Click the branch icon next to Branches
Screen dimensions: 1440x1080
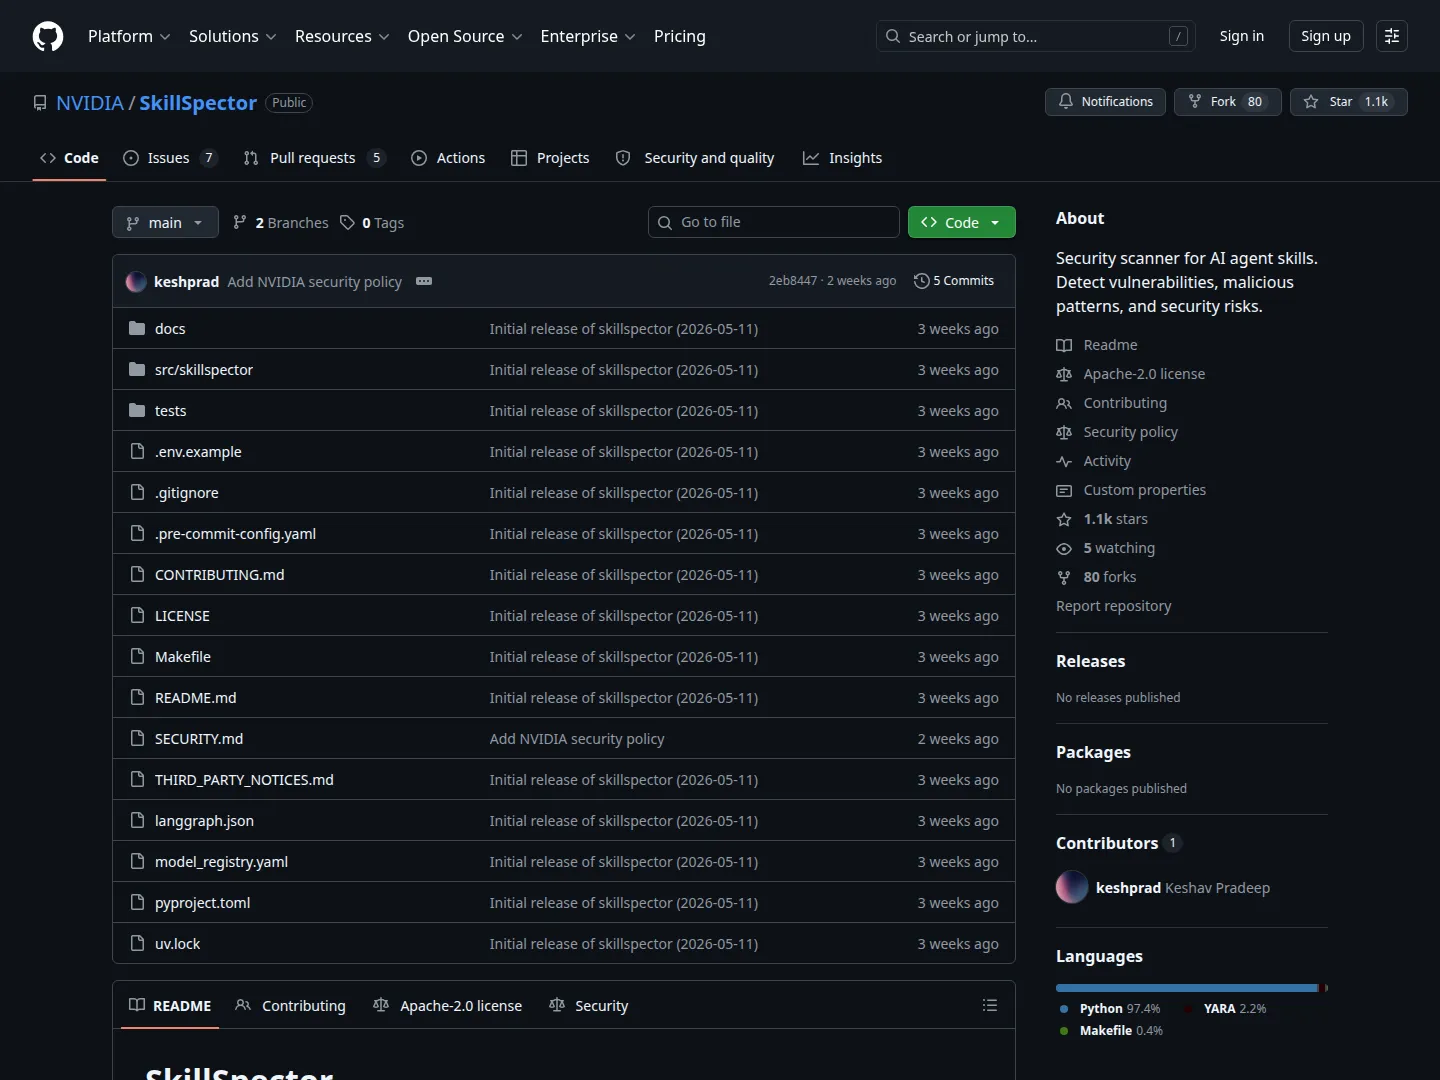pos(240,222)
